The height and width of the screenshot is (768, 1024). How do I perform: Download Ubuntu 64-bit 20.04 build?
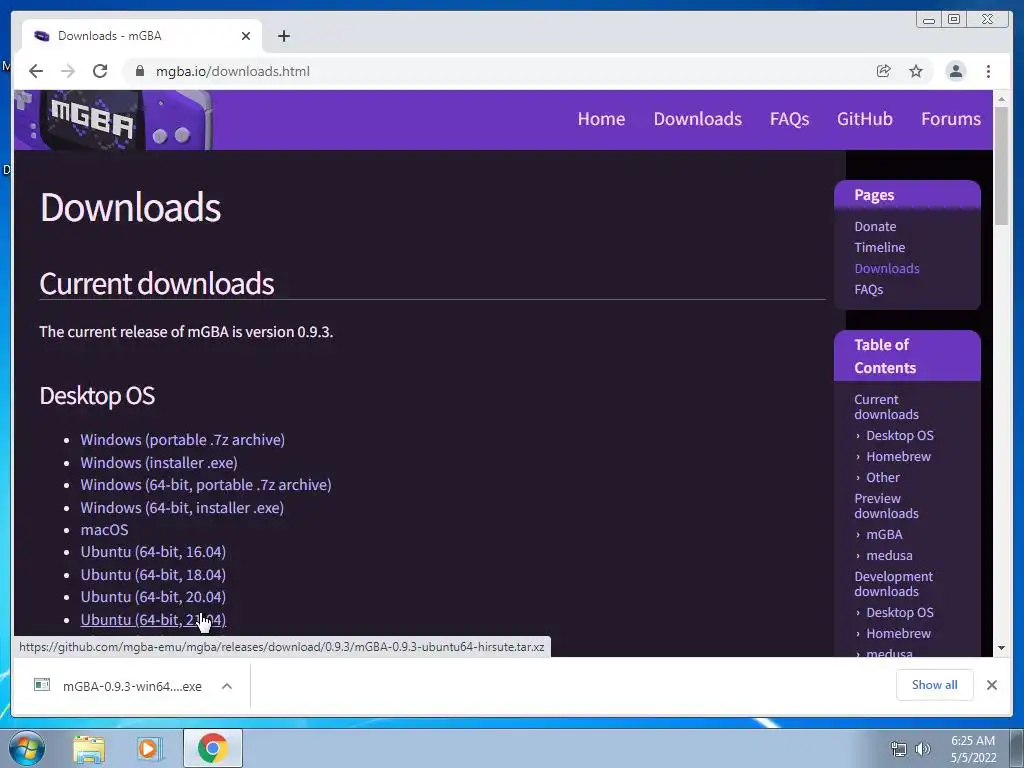click(x=153, y=597)
